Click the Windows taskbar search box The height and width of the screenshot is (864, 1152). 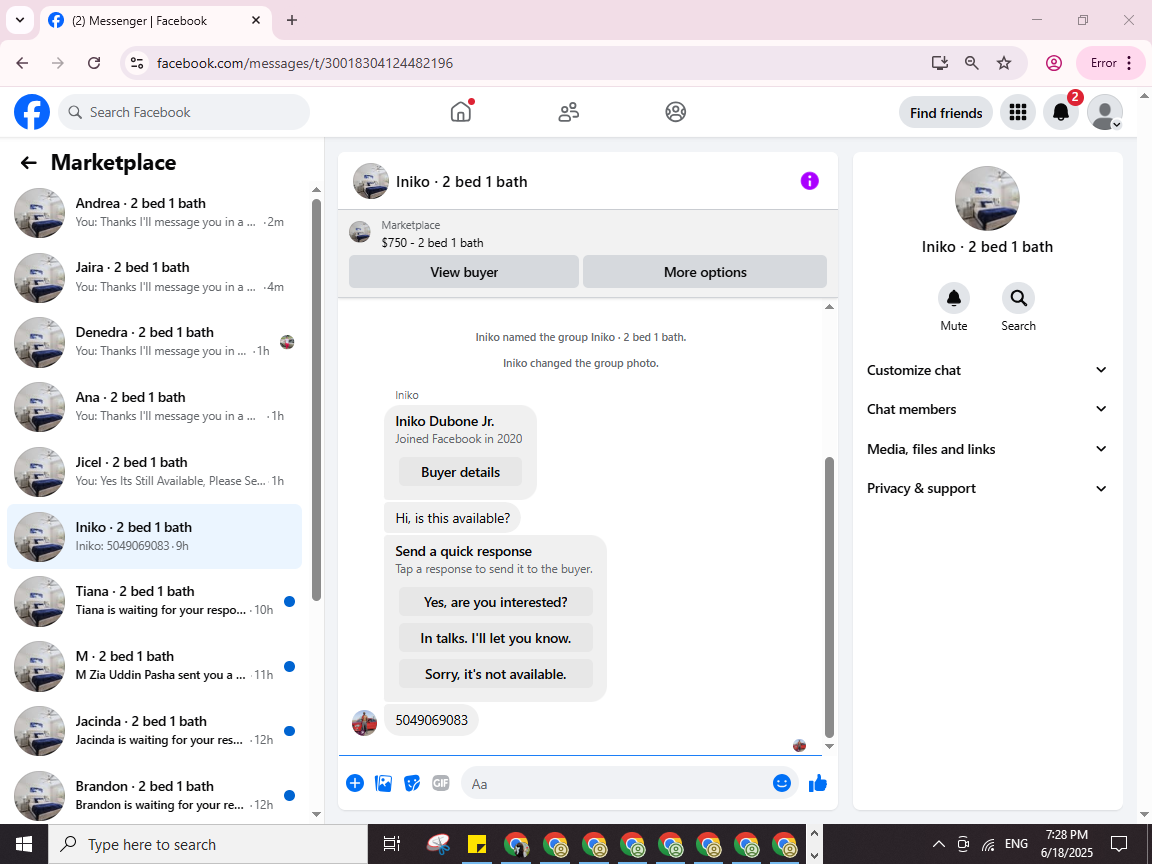[207, 845]
